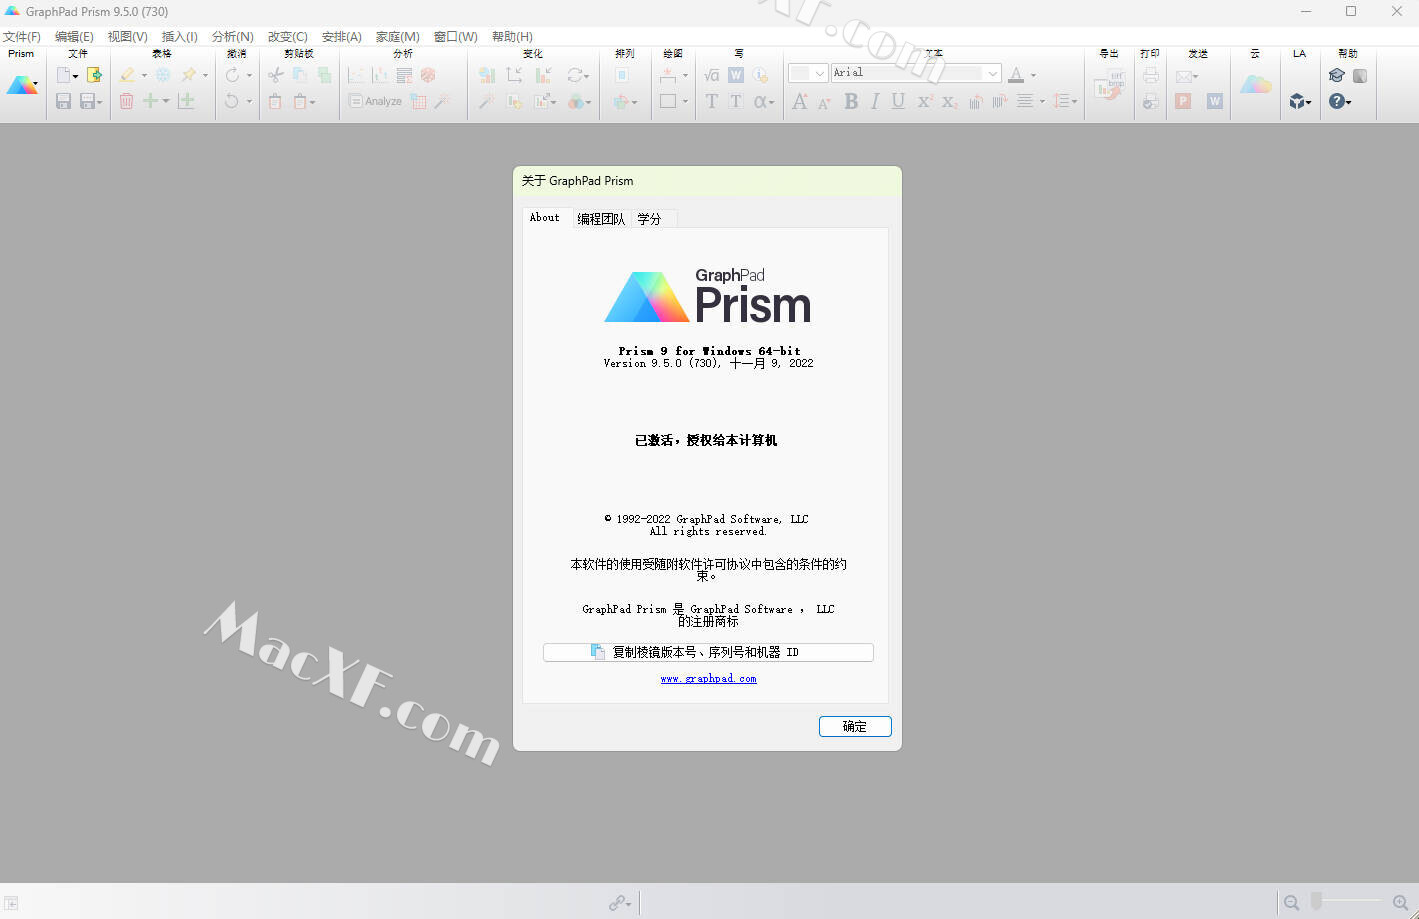Switch to the 学分 tab
This screenshot has height=919, width=1419.
[x=650, y=219]
